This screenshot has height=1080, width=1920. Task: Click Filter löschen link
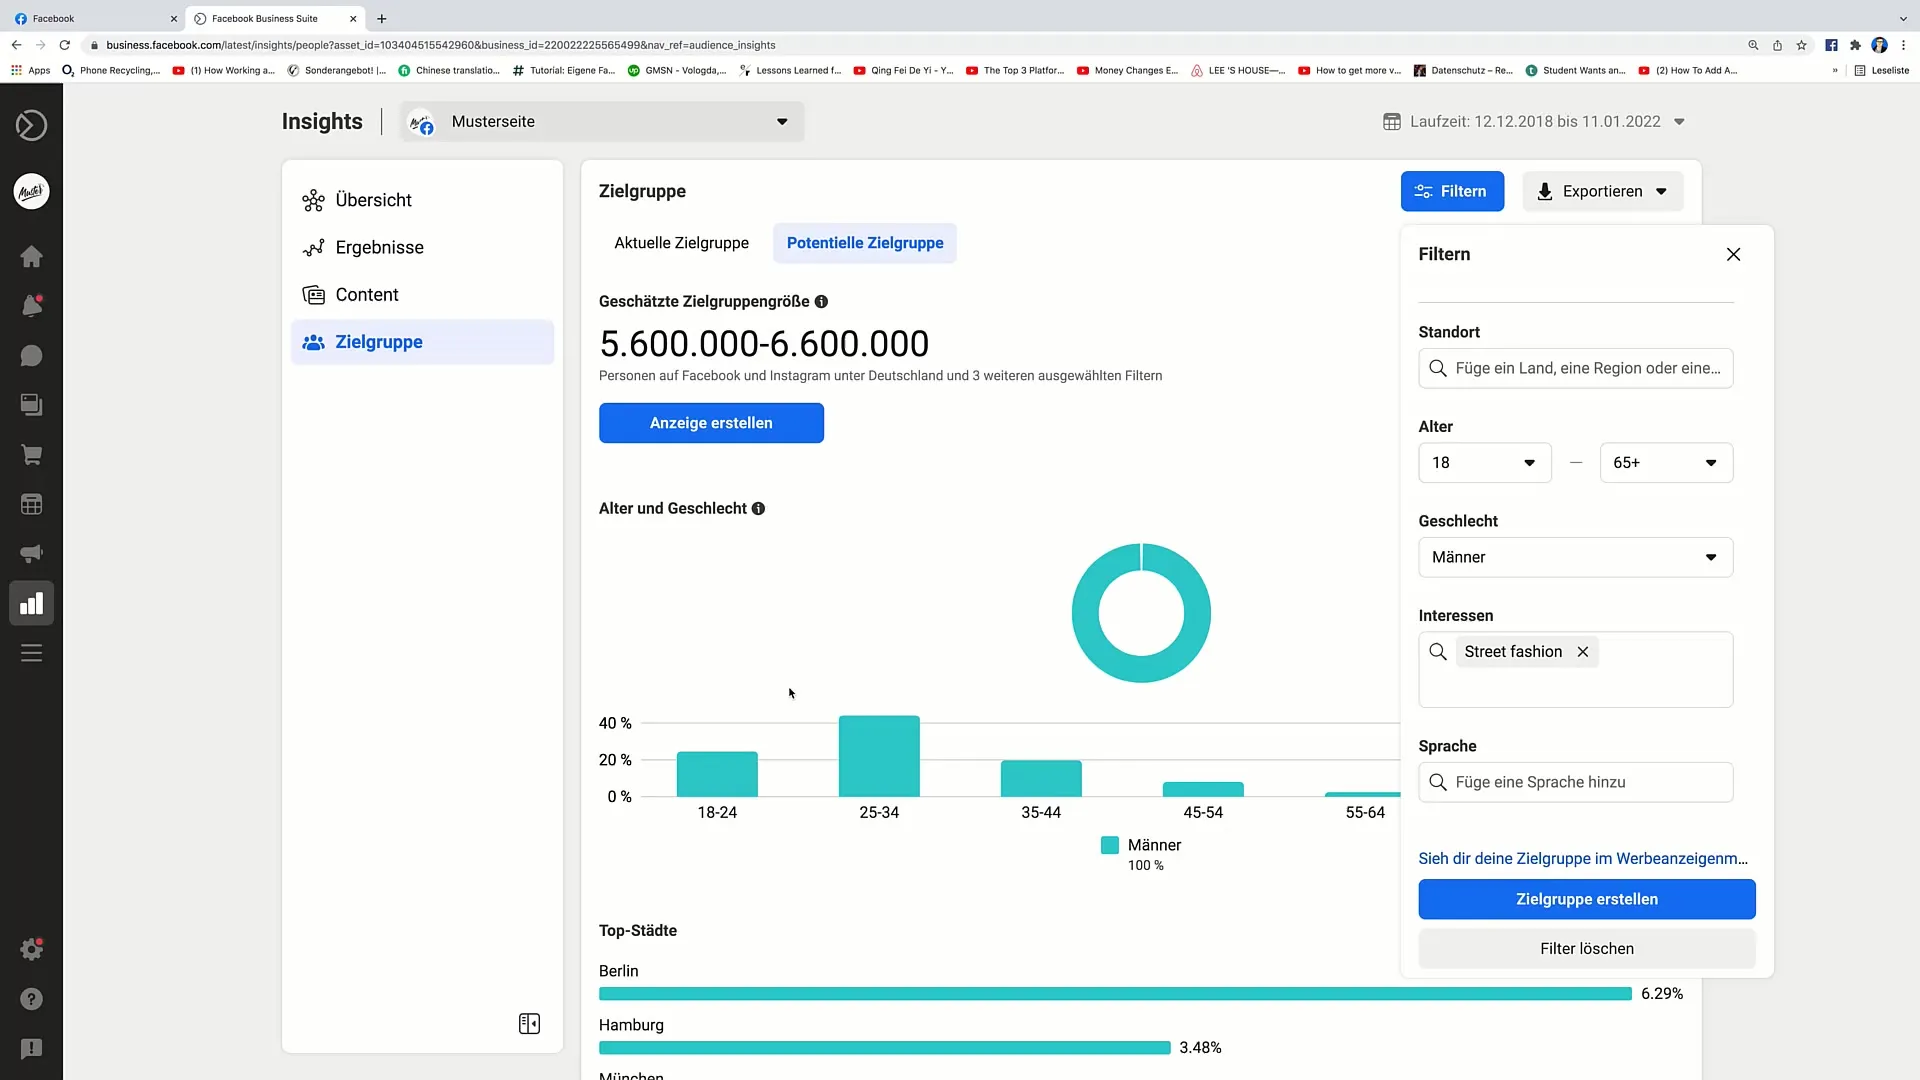tap(1586, 948)
